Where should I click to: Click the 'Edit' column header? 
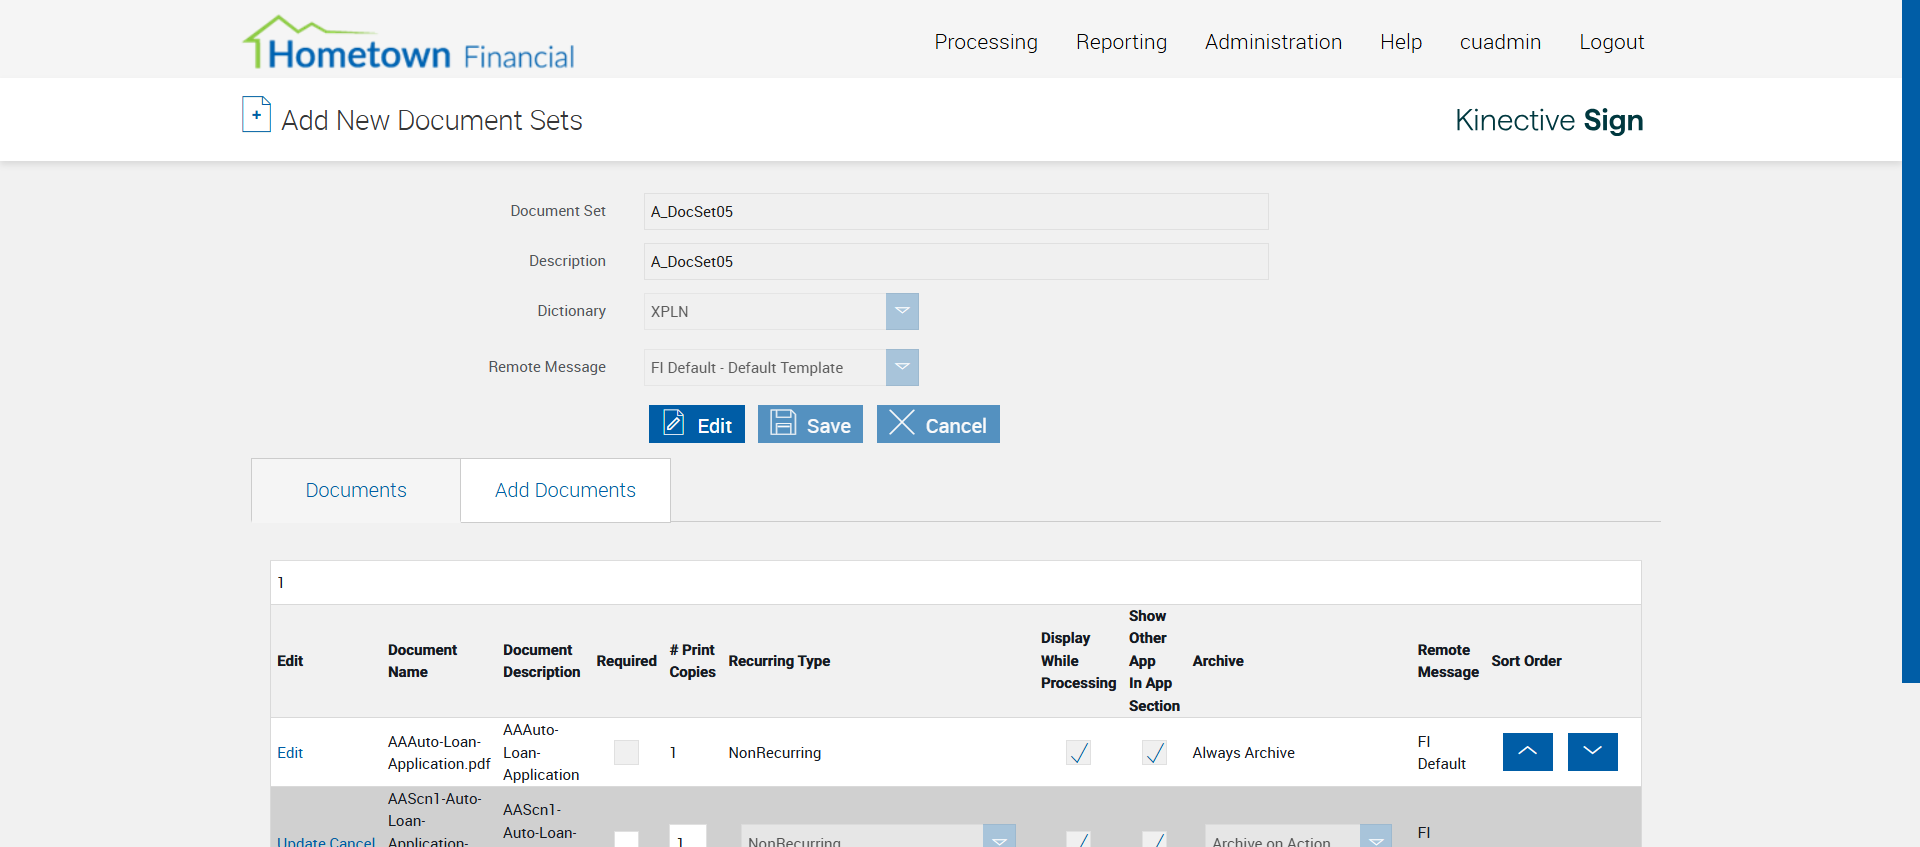tap(290, 661)
